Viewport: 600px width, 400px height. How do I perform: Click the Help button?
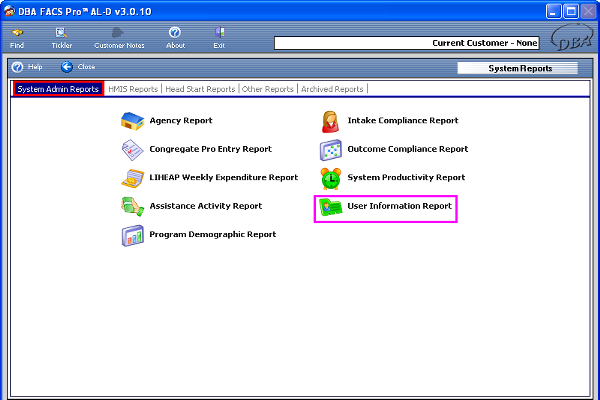tap(27, 67)
